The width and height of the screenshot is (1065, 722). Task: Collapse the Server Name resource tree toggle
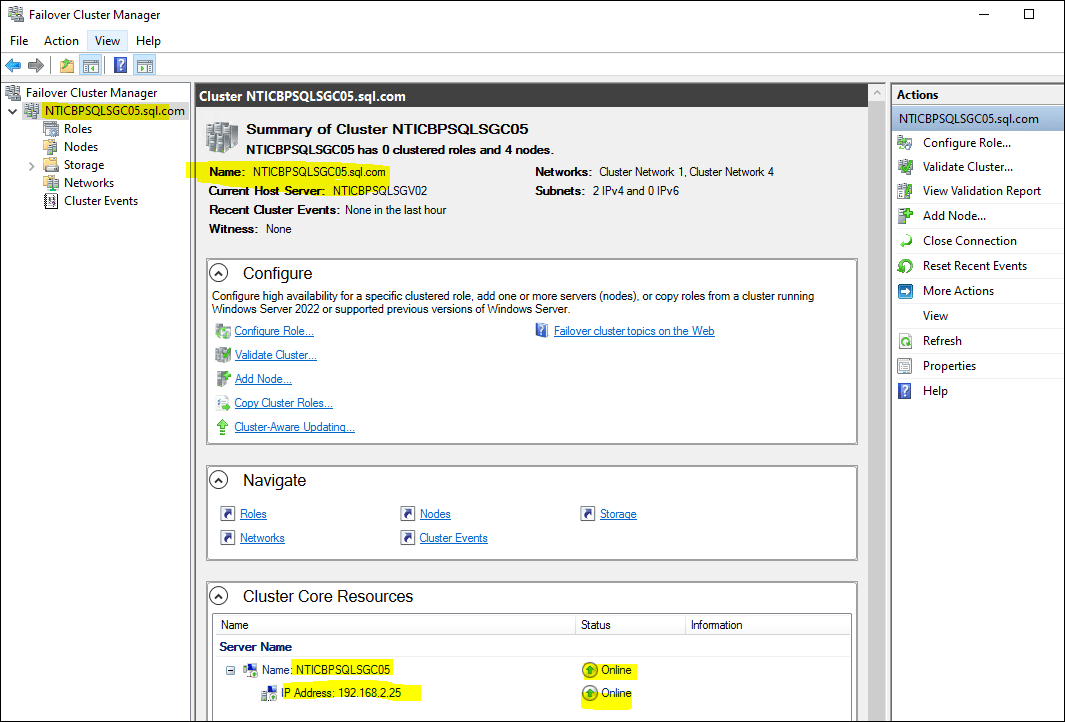231,670
